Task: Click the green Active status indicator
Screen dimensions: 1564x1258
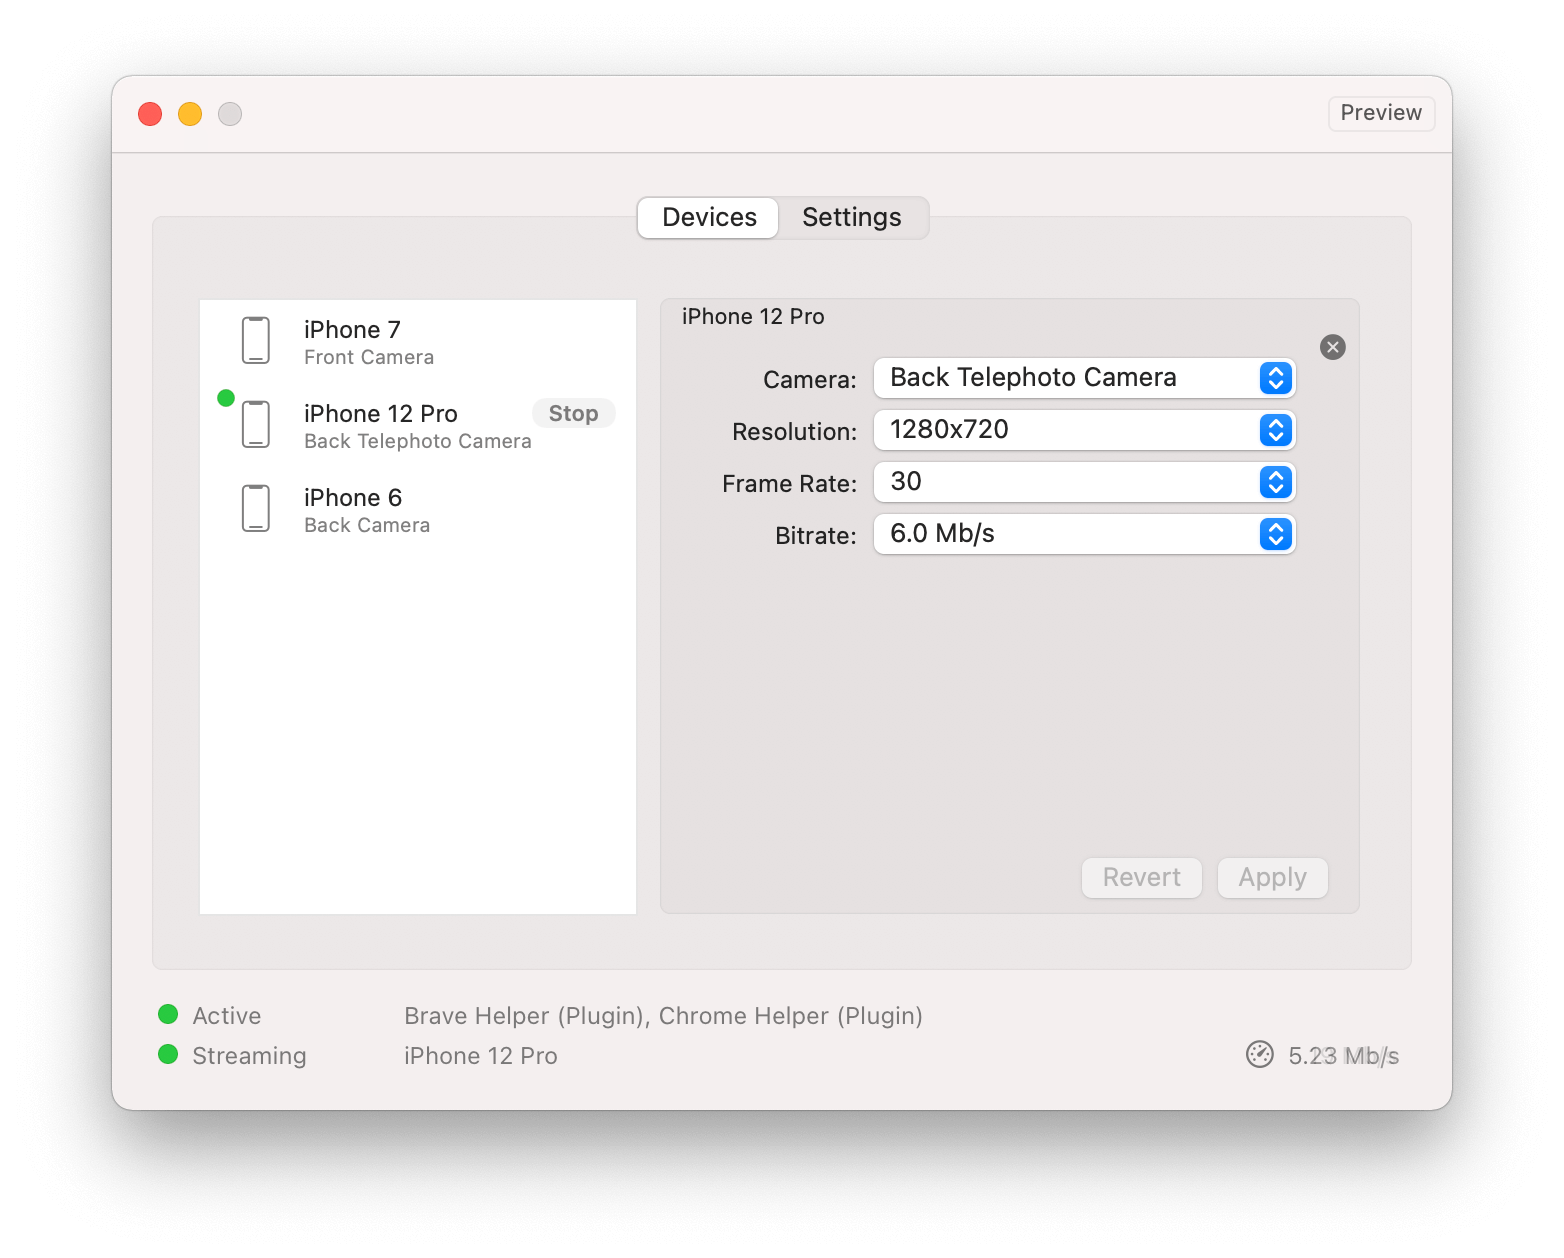Action: click(168, 1014)
